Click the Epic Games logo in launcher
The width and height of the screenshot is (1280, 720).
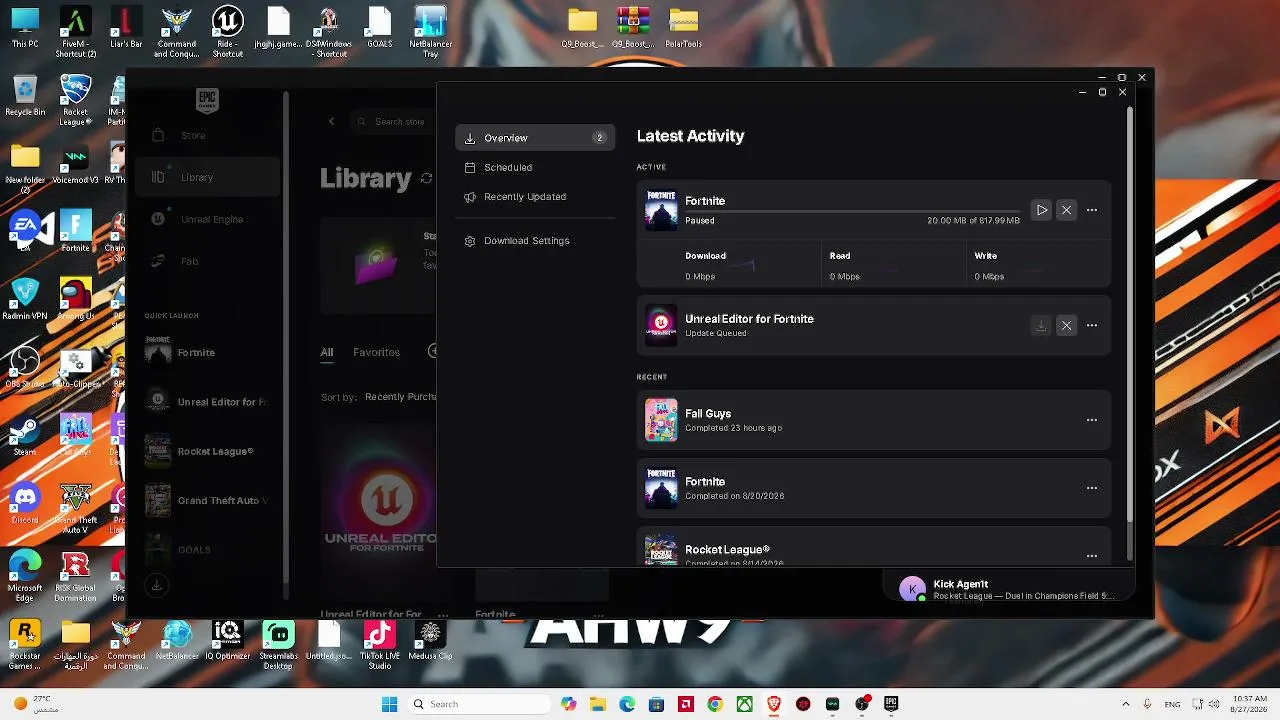coord(207,99)
